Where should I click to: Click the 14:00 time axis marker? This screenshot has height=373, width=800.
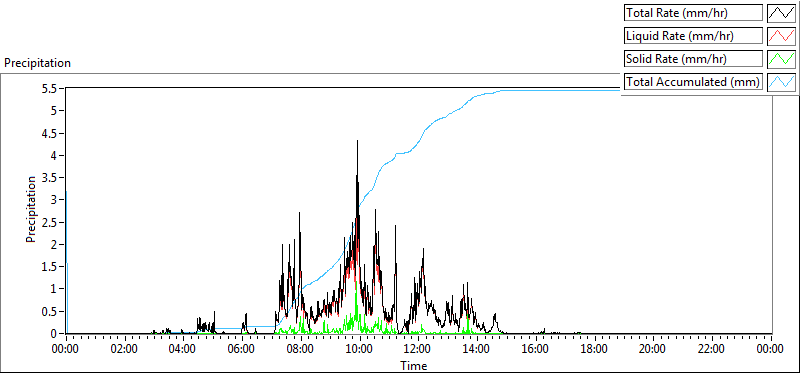pos(477,349)
